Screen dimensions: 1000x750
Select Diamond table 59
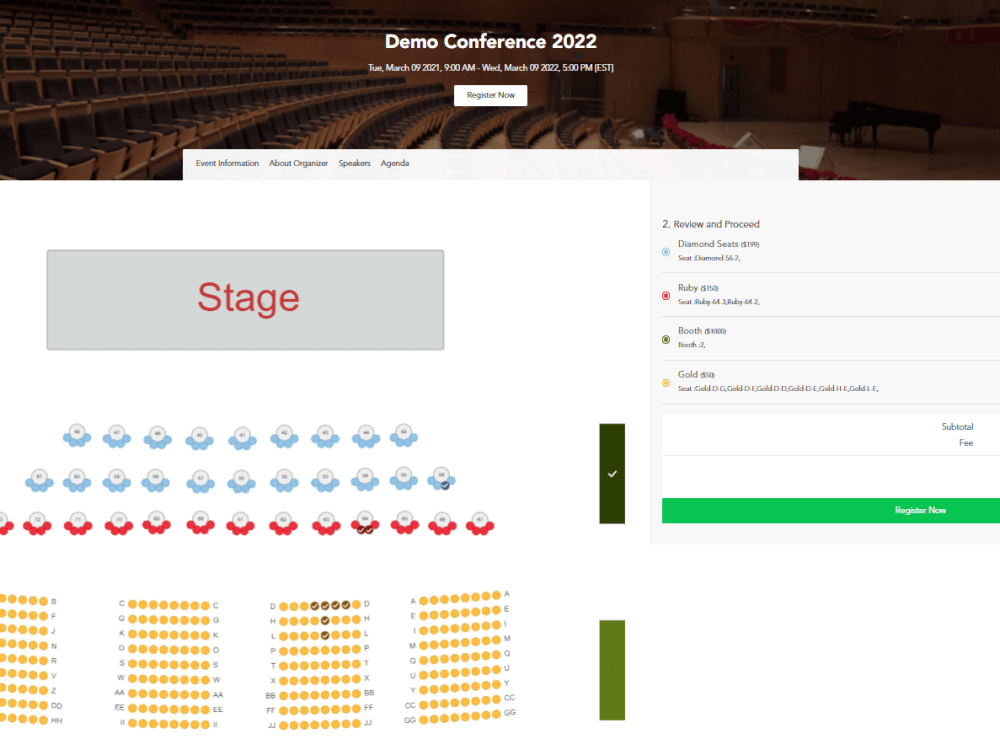[117, 480]
